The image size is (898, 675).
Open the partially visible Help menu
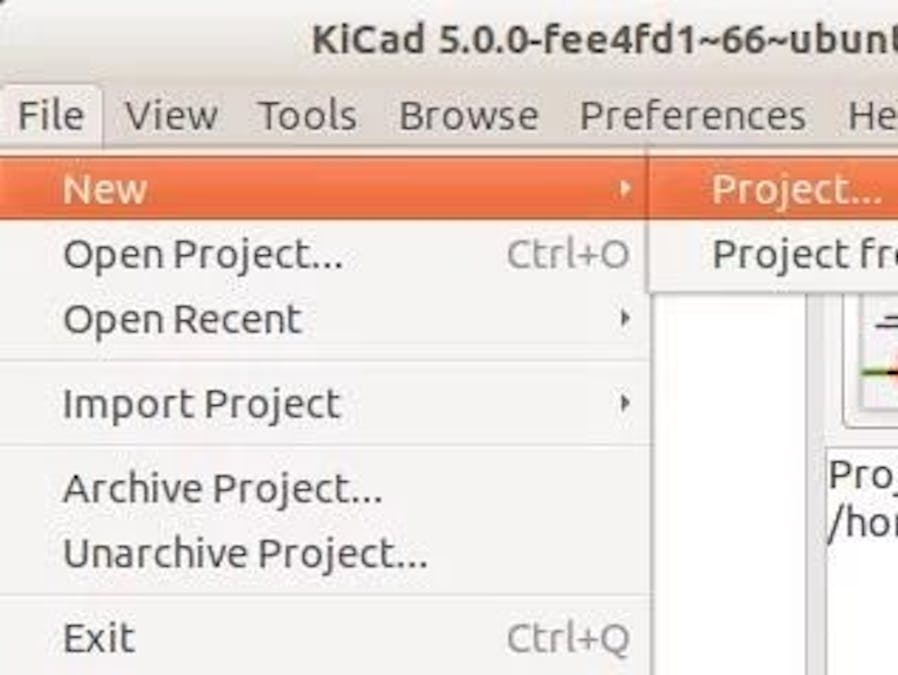871,116
